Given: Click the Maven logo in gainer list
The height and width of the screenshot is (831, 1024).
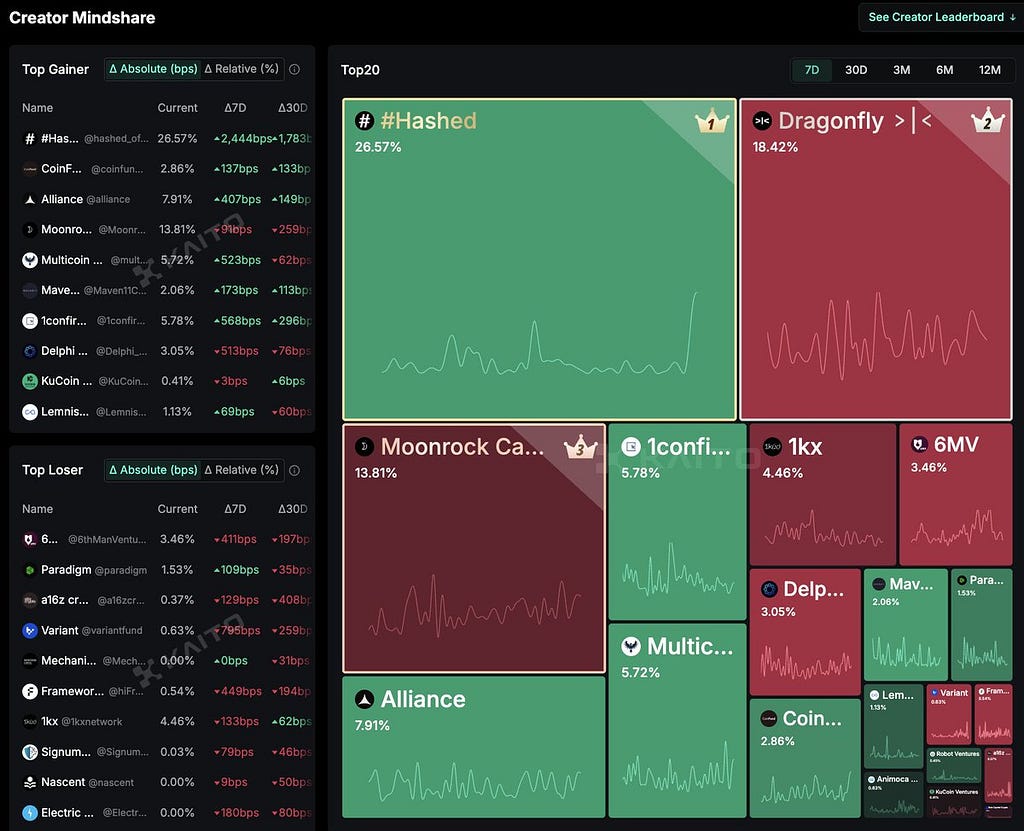Looking at the screenshot, I should [29, 290].
